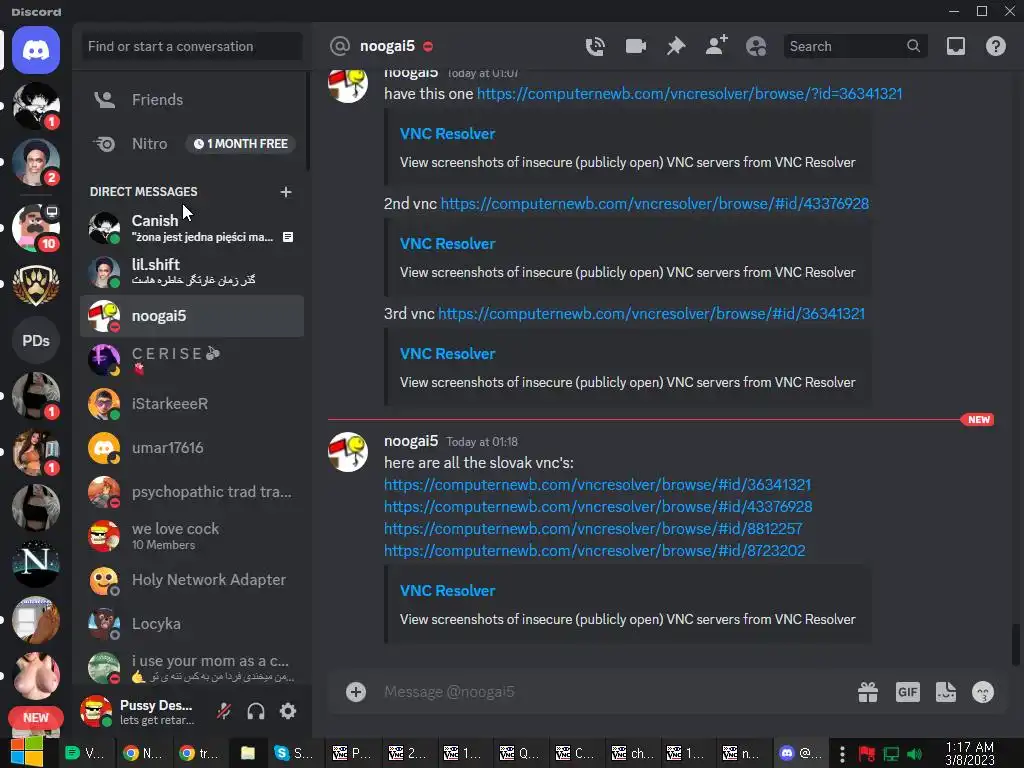Select noogai5 conversation in DM list
Viewport: 1024px width, 768px height.
pos(192,316)
